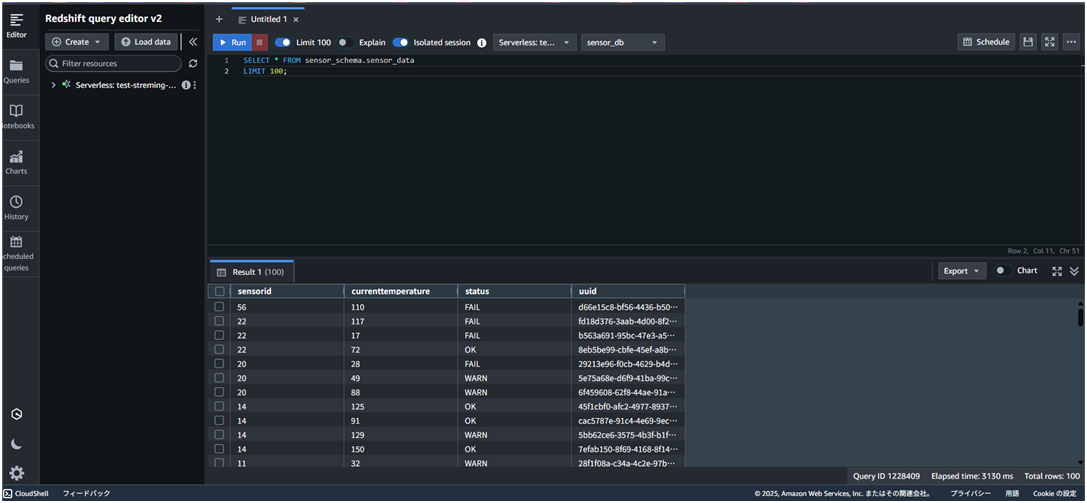The height and width of the screenshot is (503, 1087).
Task: Click the uuid cell starting d66e15c8
Action: click(628, 306)
